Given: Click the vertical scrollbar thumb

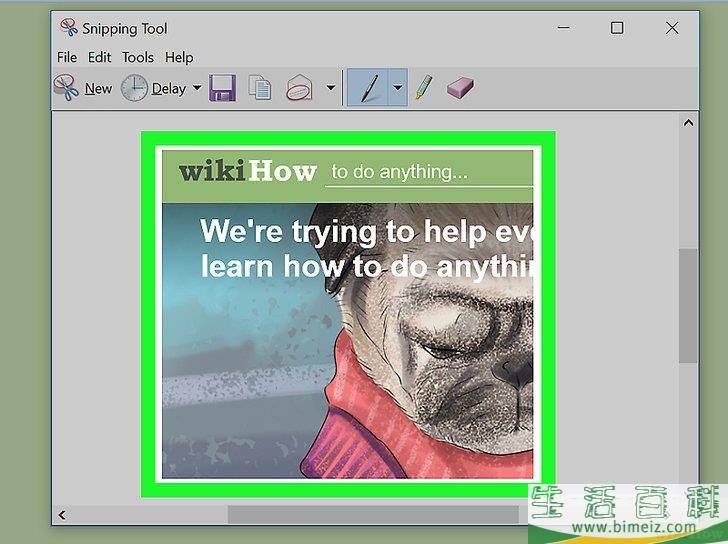Looking at the screenshot, I should (x=688, y=306).
